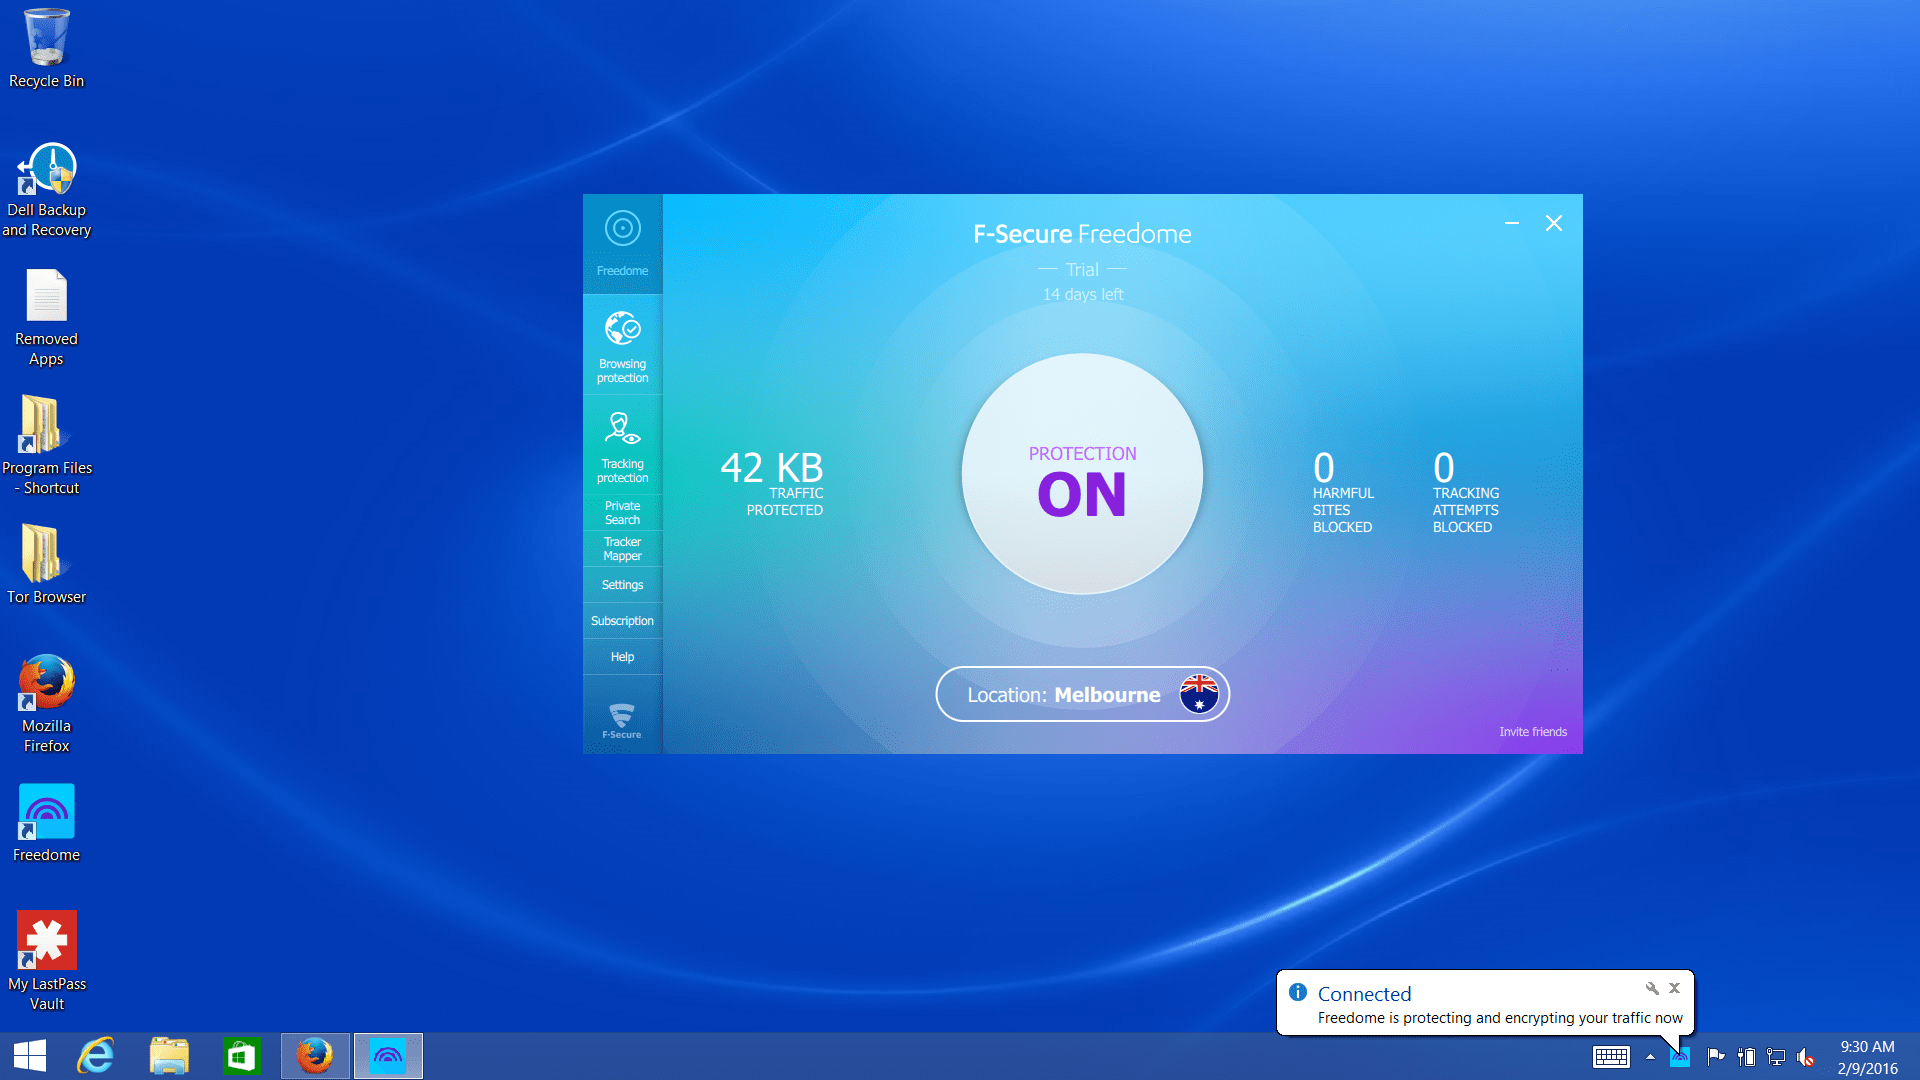Open Freedome desktop shortcut
The height and width of the screenshot is (1080, 1920).
coord(46,823)
